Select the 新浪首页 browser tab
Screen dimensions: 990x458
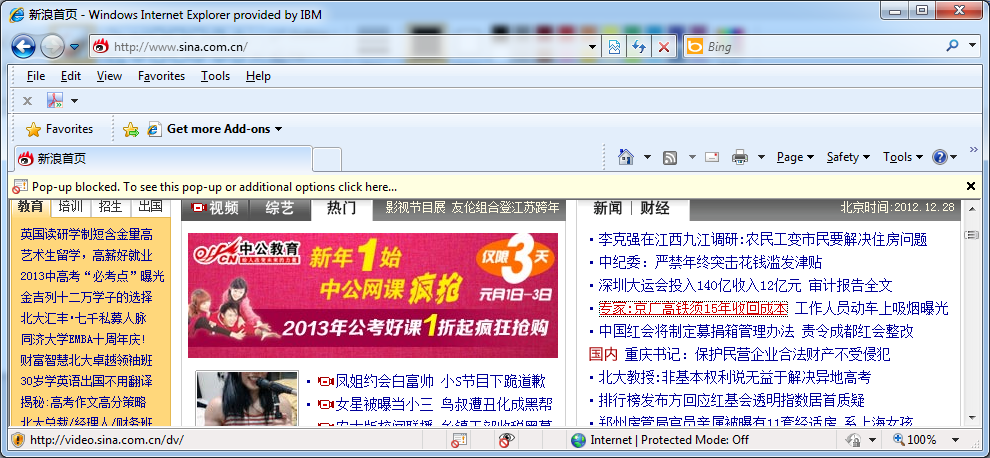click(x=163, y=159)
